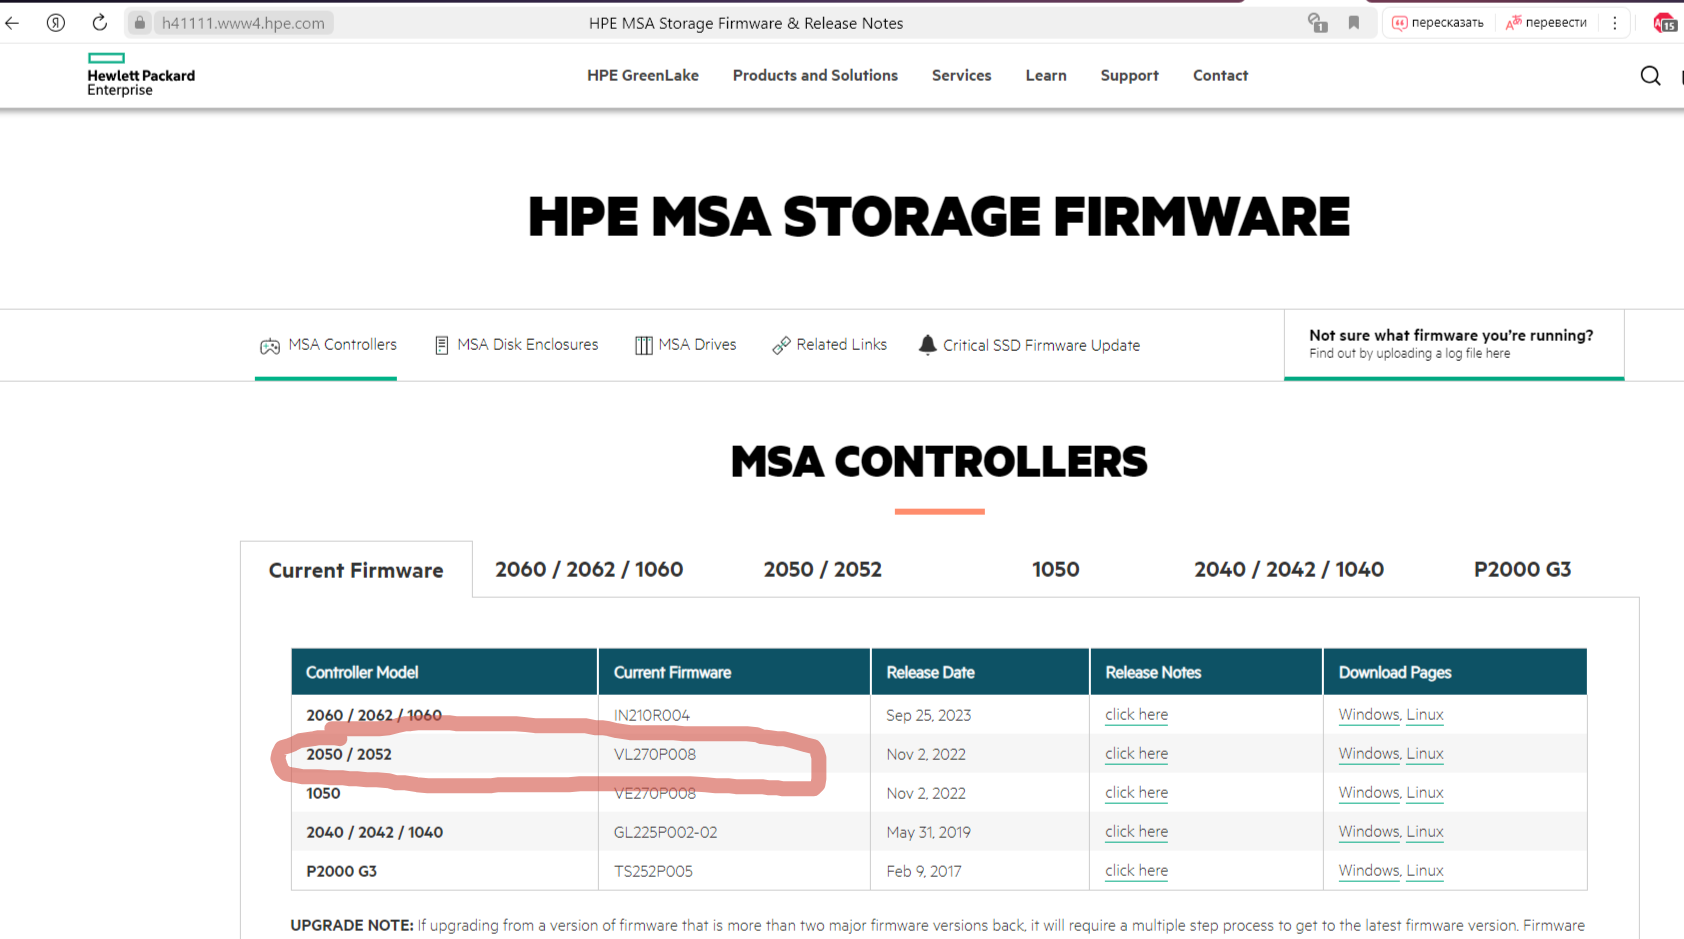The height and width of the screenshot is (939, 1684).
Task: Click the Related Links chain icon
Action: [781, 345]
